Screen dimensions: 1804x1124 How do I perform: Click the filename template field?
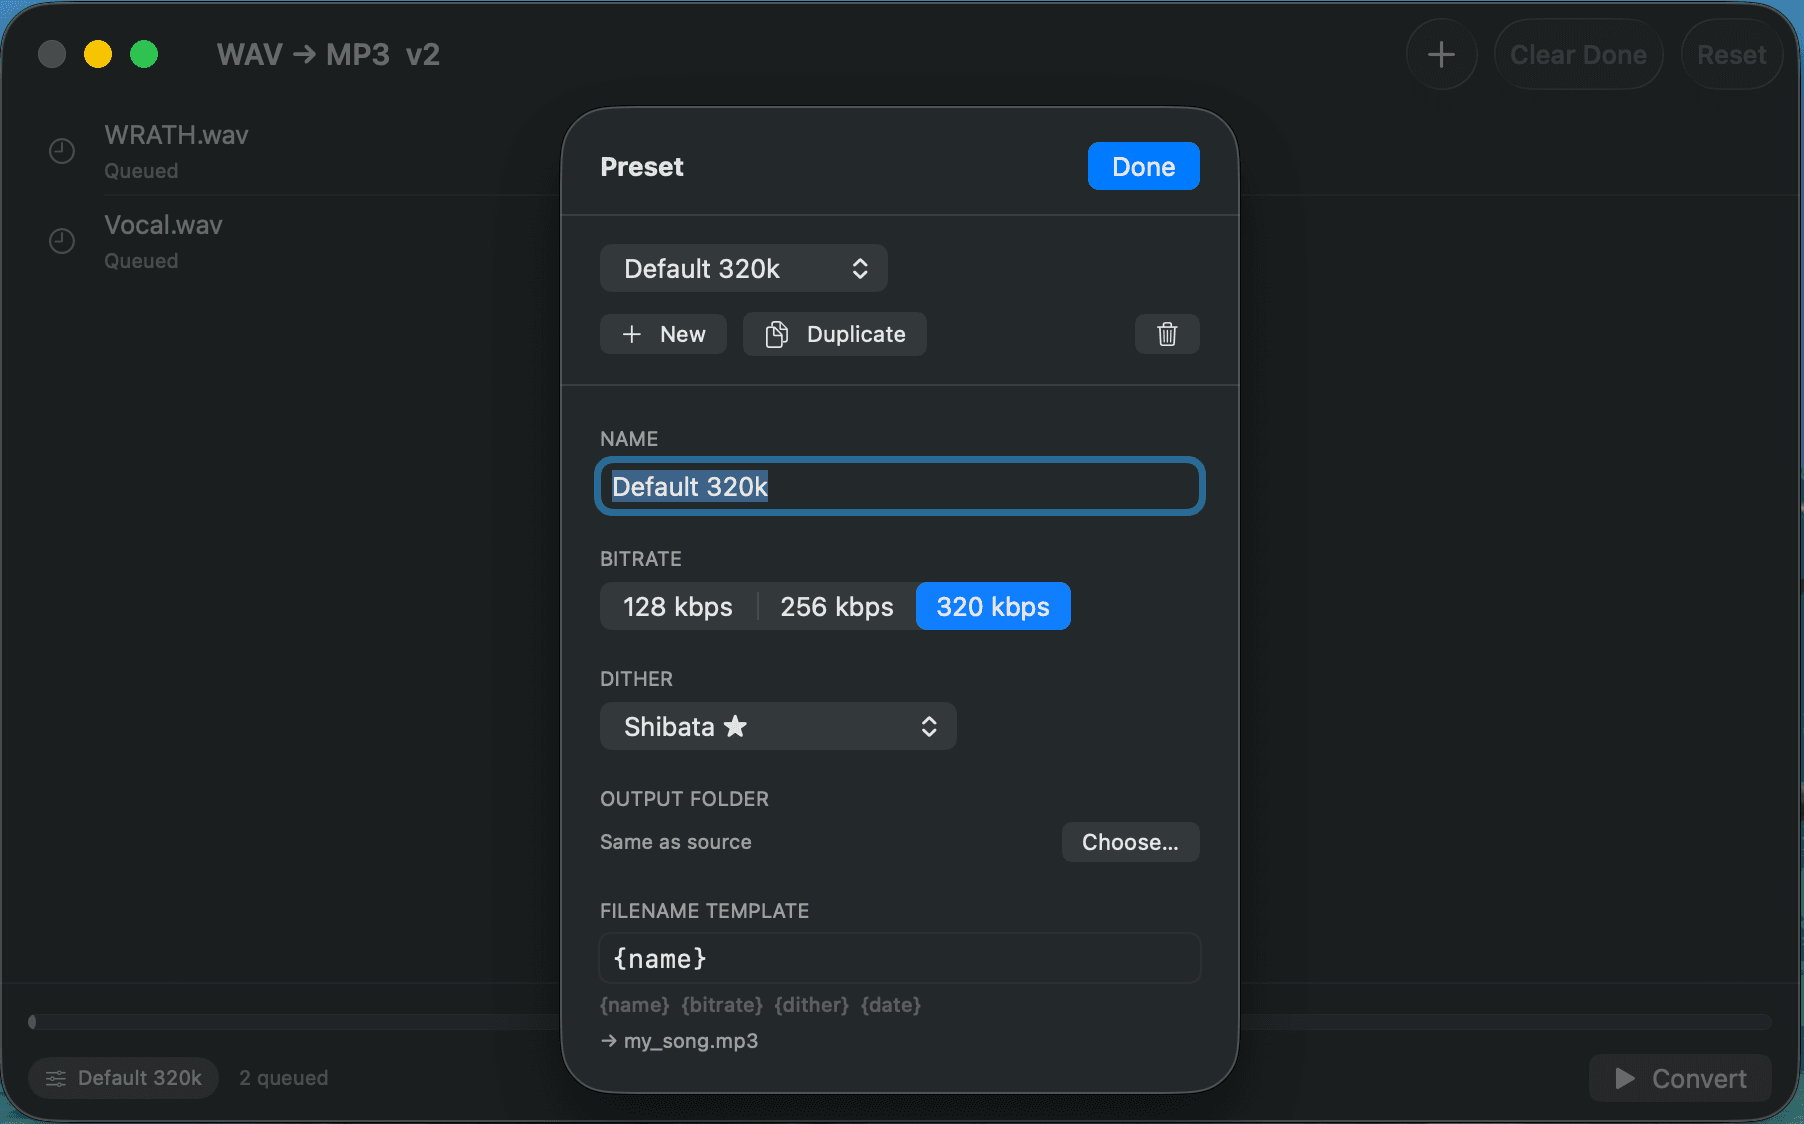click(x=900, y=958)
